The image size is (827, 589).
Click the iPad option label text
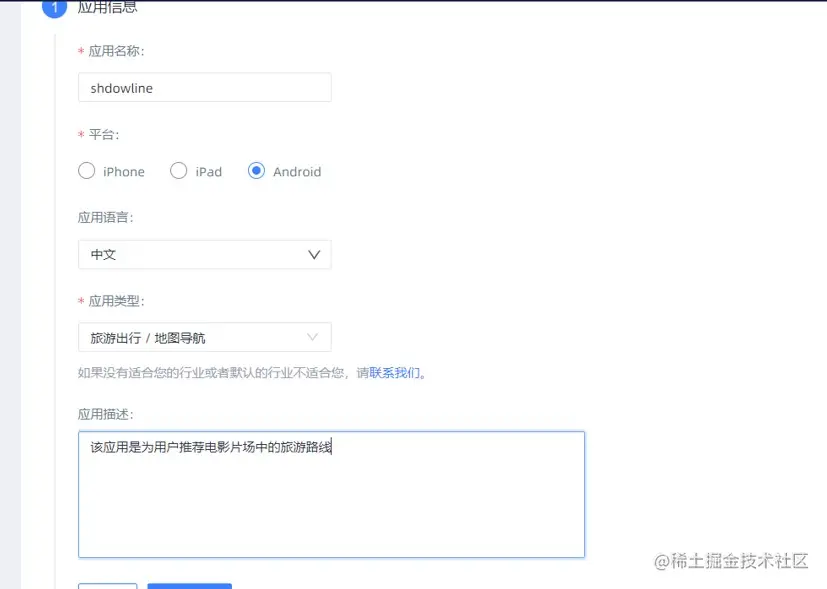(209, 172)
